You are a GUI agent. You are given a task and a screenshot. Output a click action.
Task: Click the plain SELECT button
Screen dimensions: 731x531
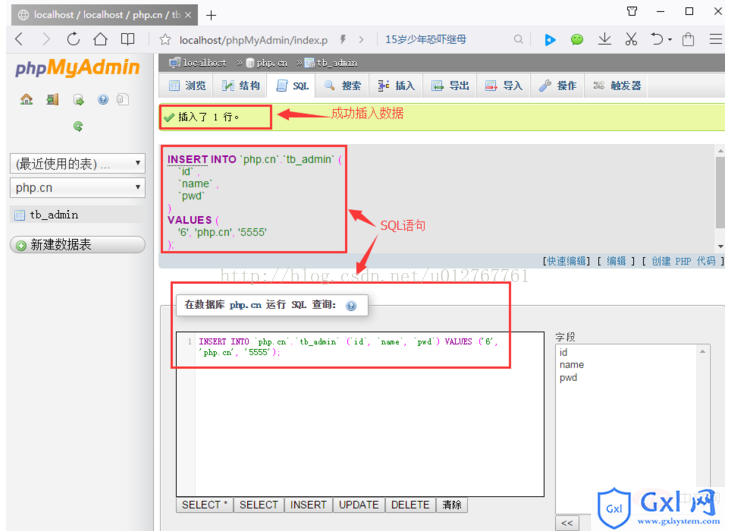(x=259, y=505)
